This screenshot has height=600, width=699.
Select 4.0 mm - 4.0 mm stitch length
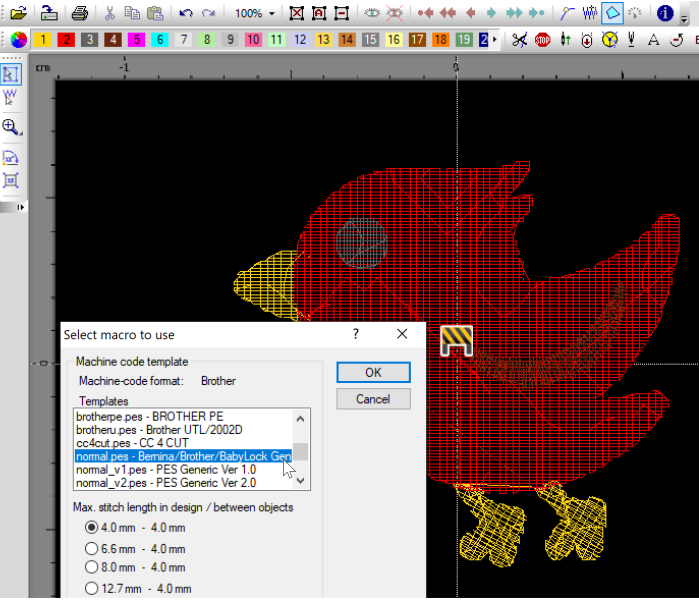(x=91, y=527)
